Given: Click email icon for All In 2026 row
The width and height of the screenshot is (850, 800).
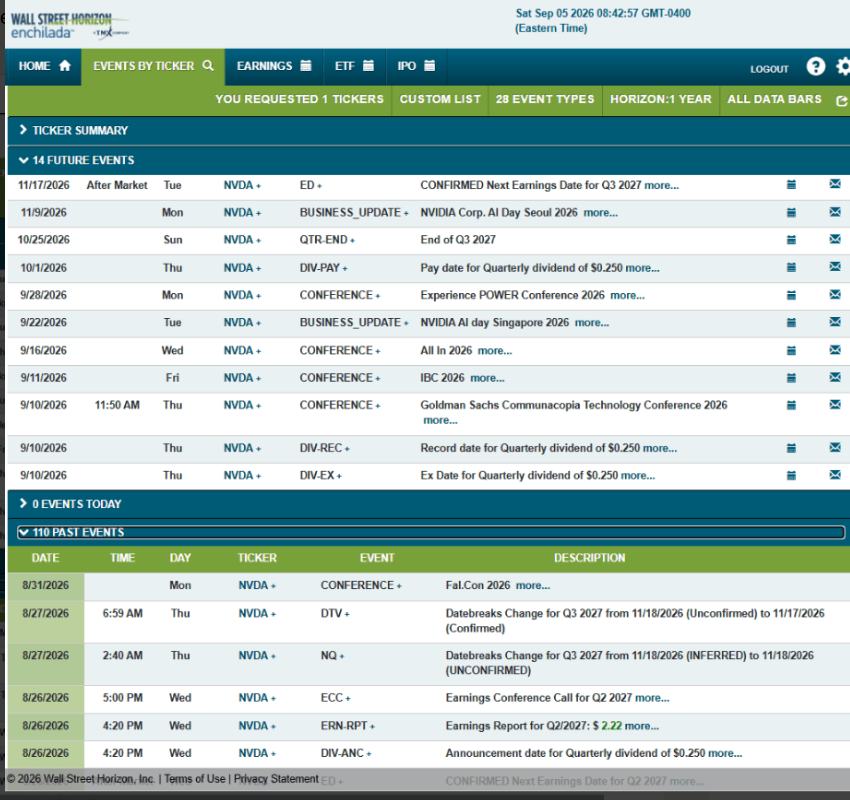Looking at the screenshot, I should (x=835, y=350).
